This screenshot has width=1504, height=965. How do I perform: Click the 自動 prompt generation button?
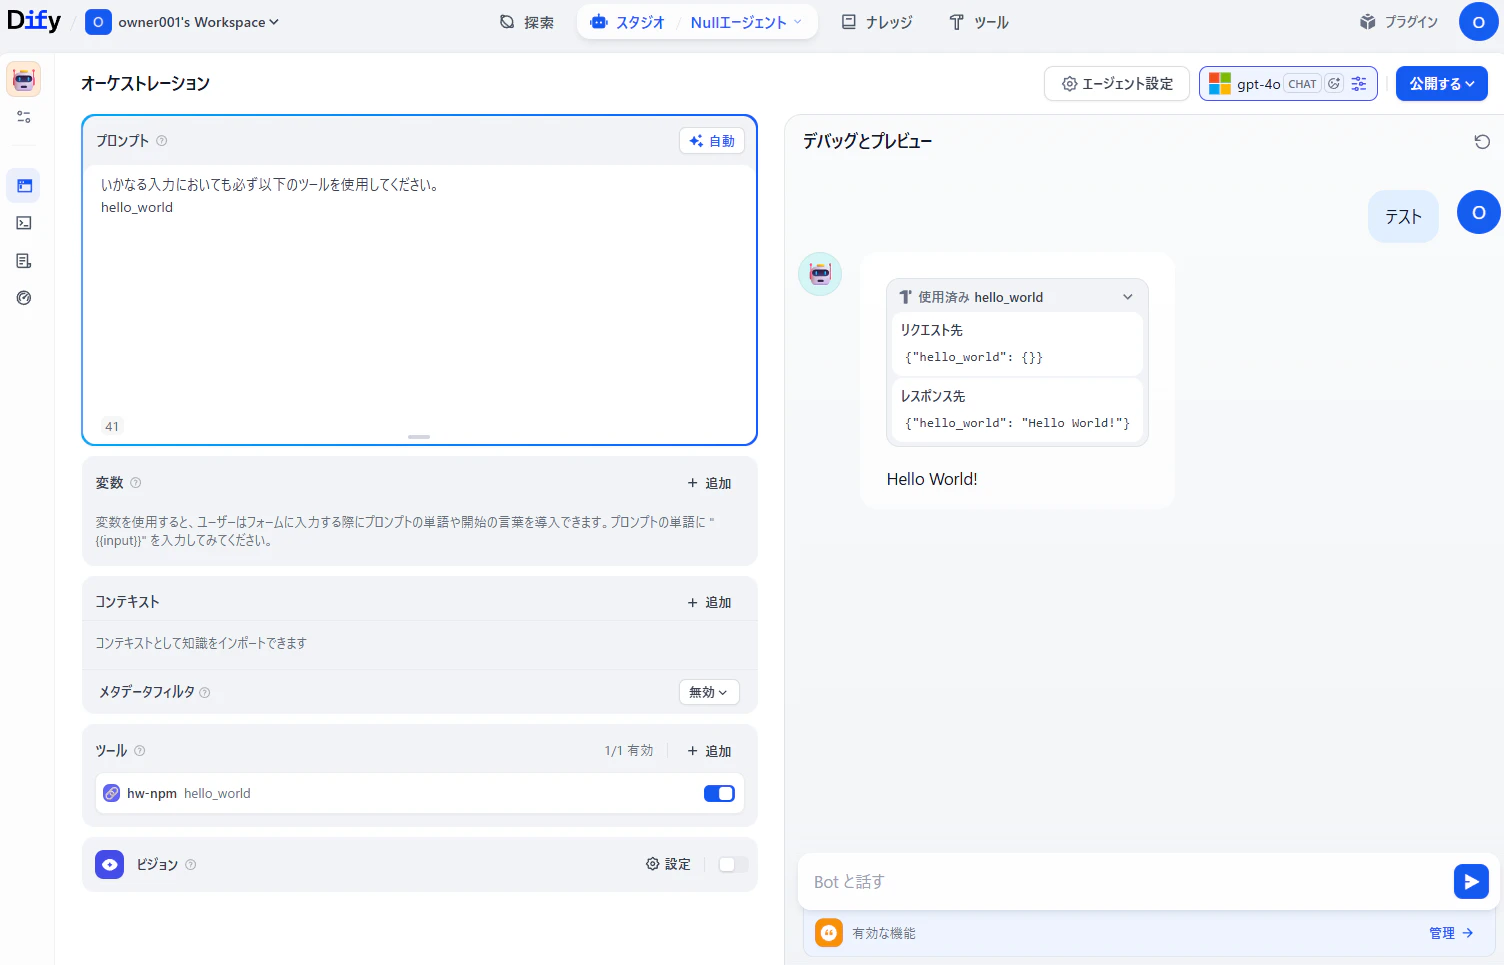[x=712, y=141]
